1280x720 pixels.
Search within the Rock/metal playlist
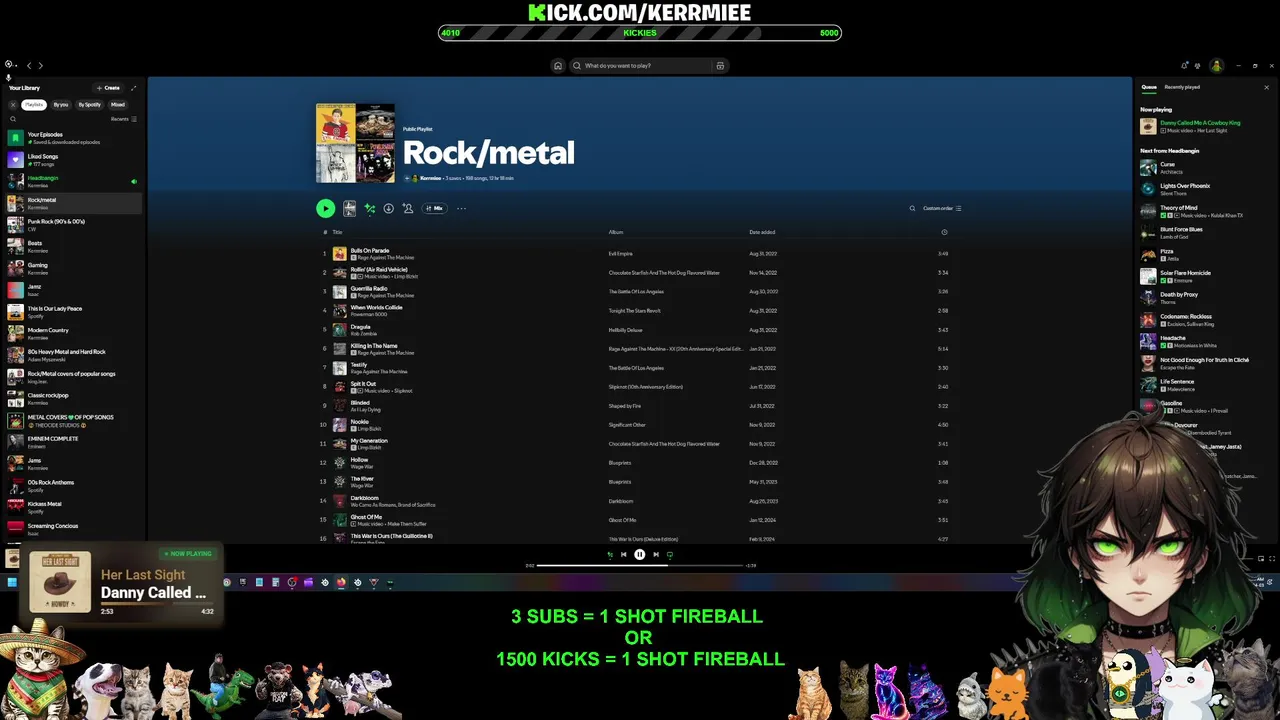(x=912, y=208)
